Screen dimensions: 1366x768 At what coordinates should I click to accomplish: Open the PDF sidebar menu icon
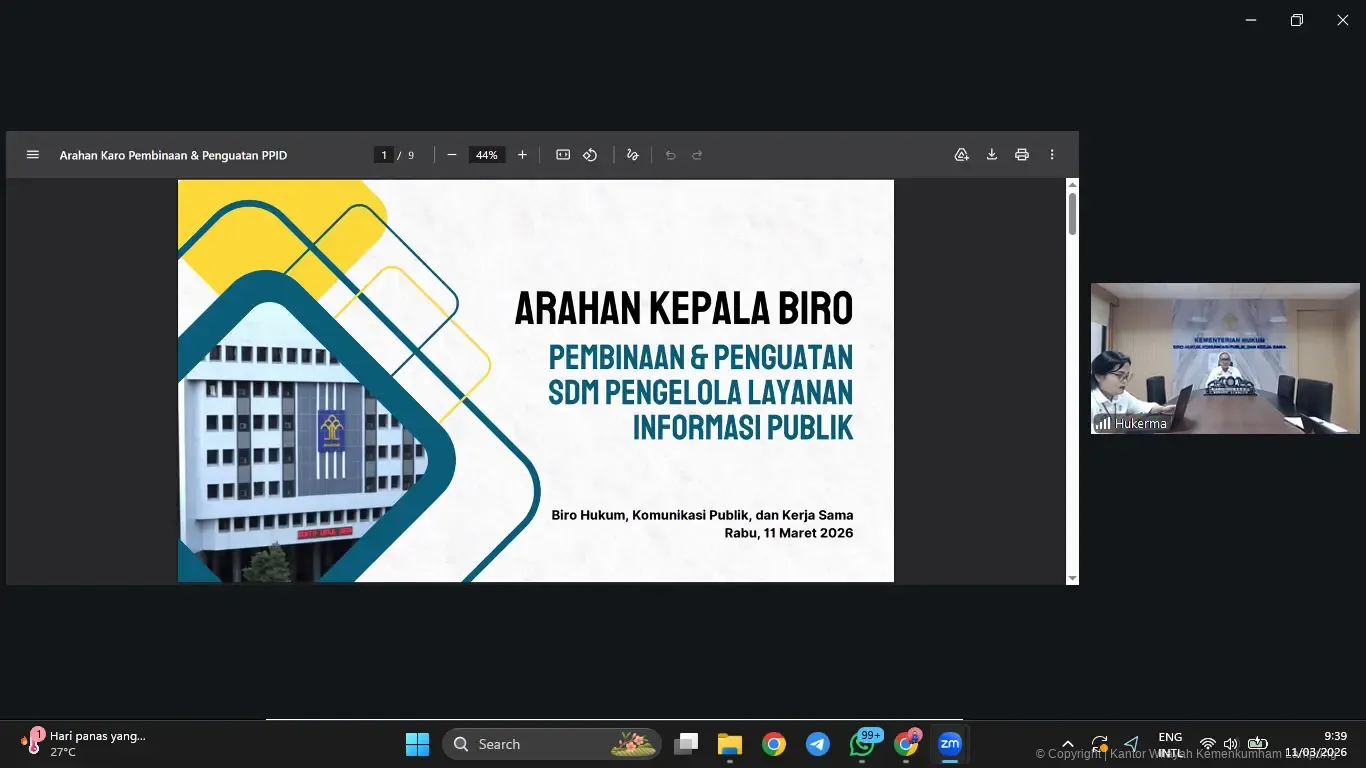coord(33,155)
